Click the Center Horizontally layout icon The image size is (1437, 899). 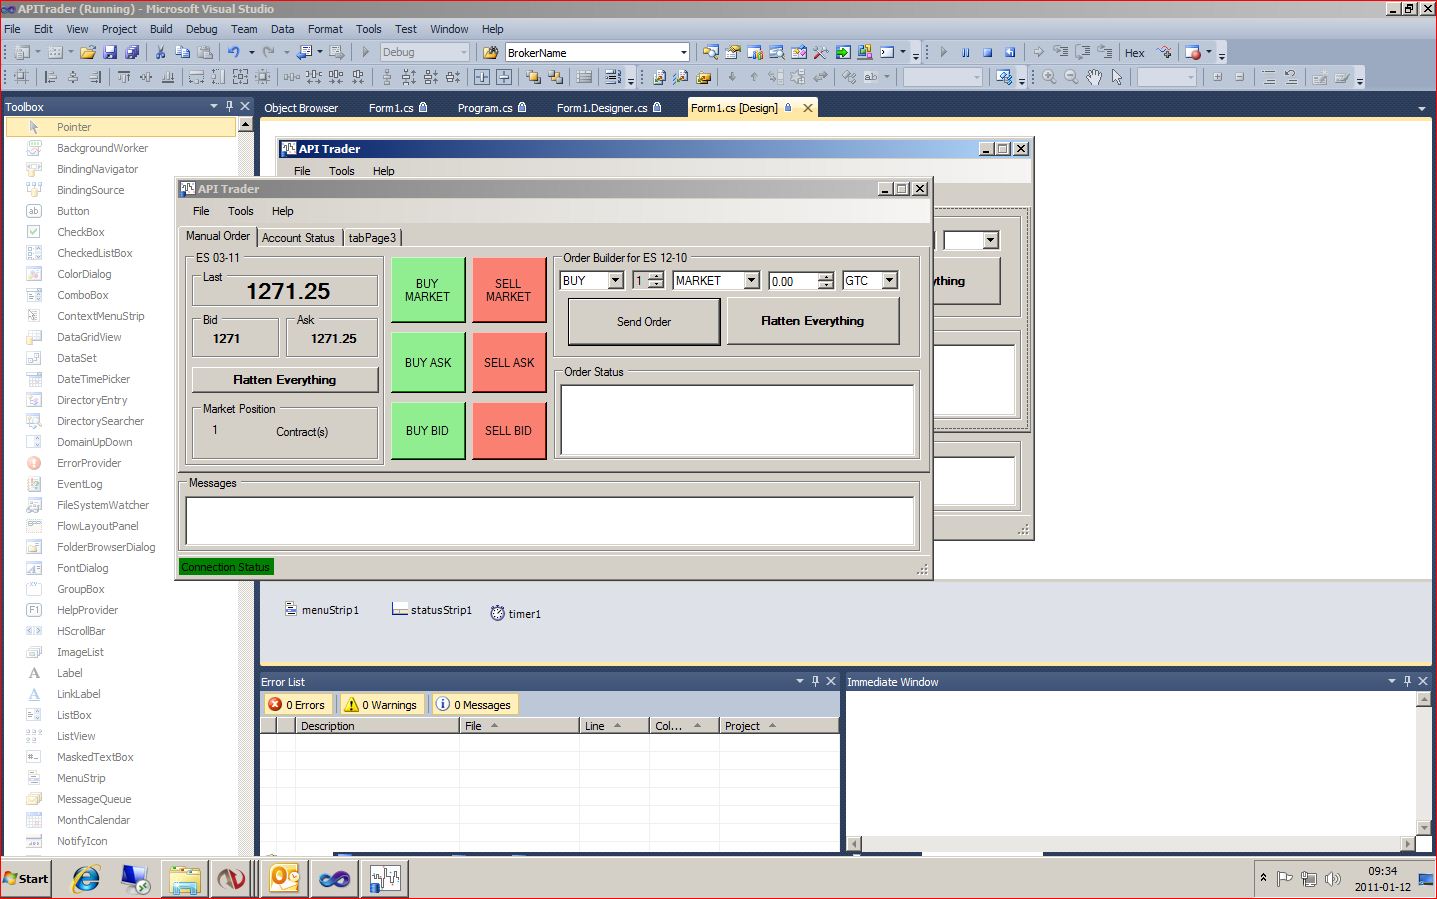(x=482, y=77)
